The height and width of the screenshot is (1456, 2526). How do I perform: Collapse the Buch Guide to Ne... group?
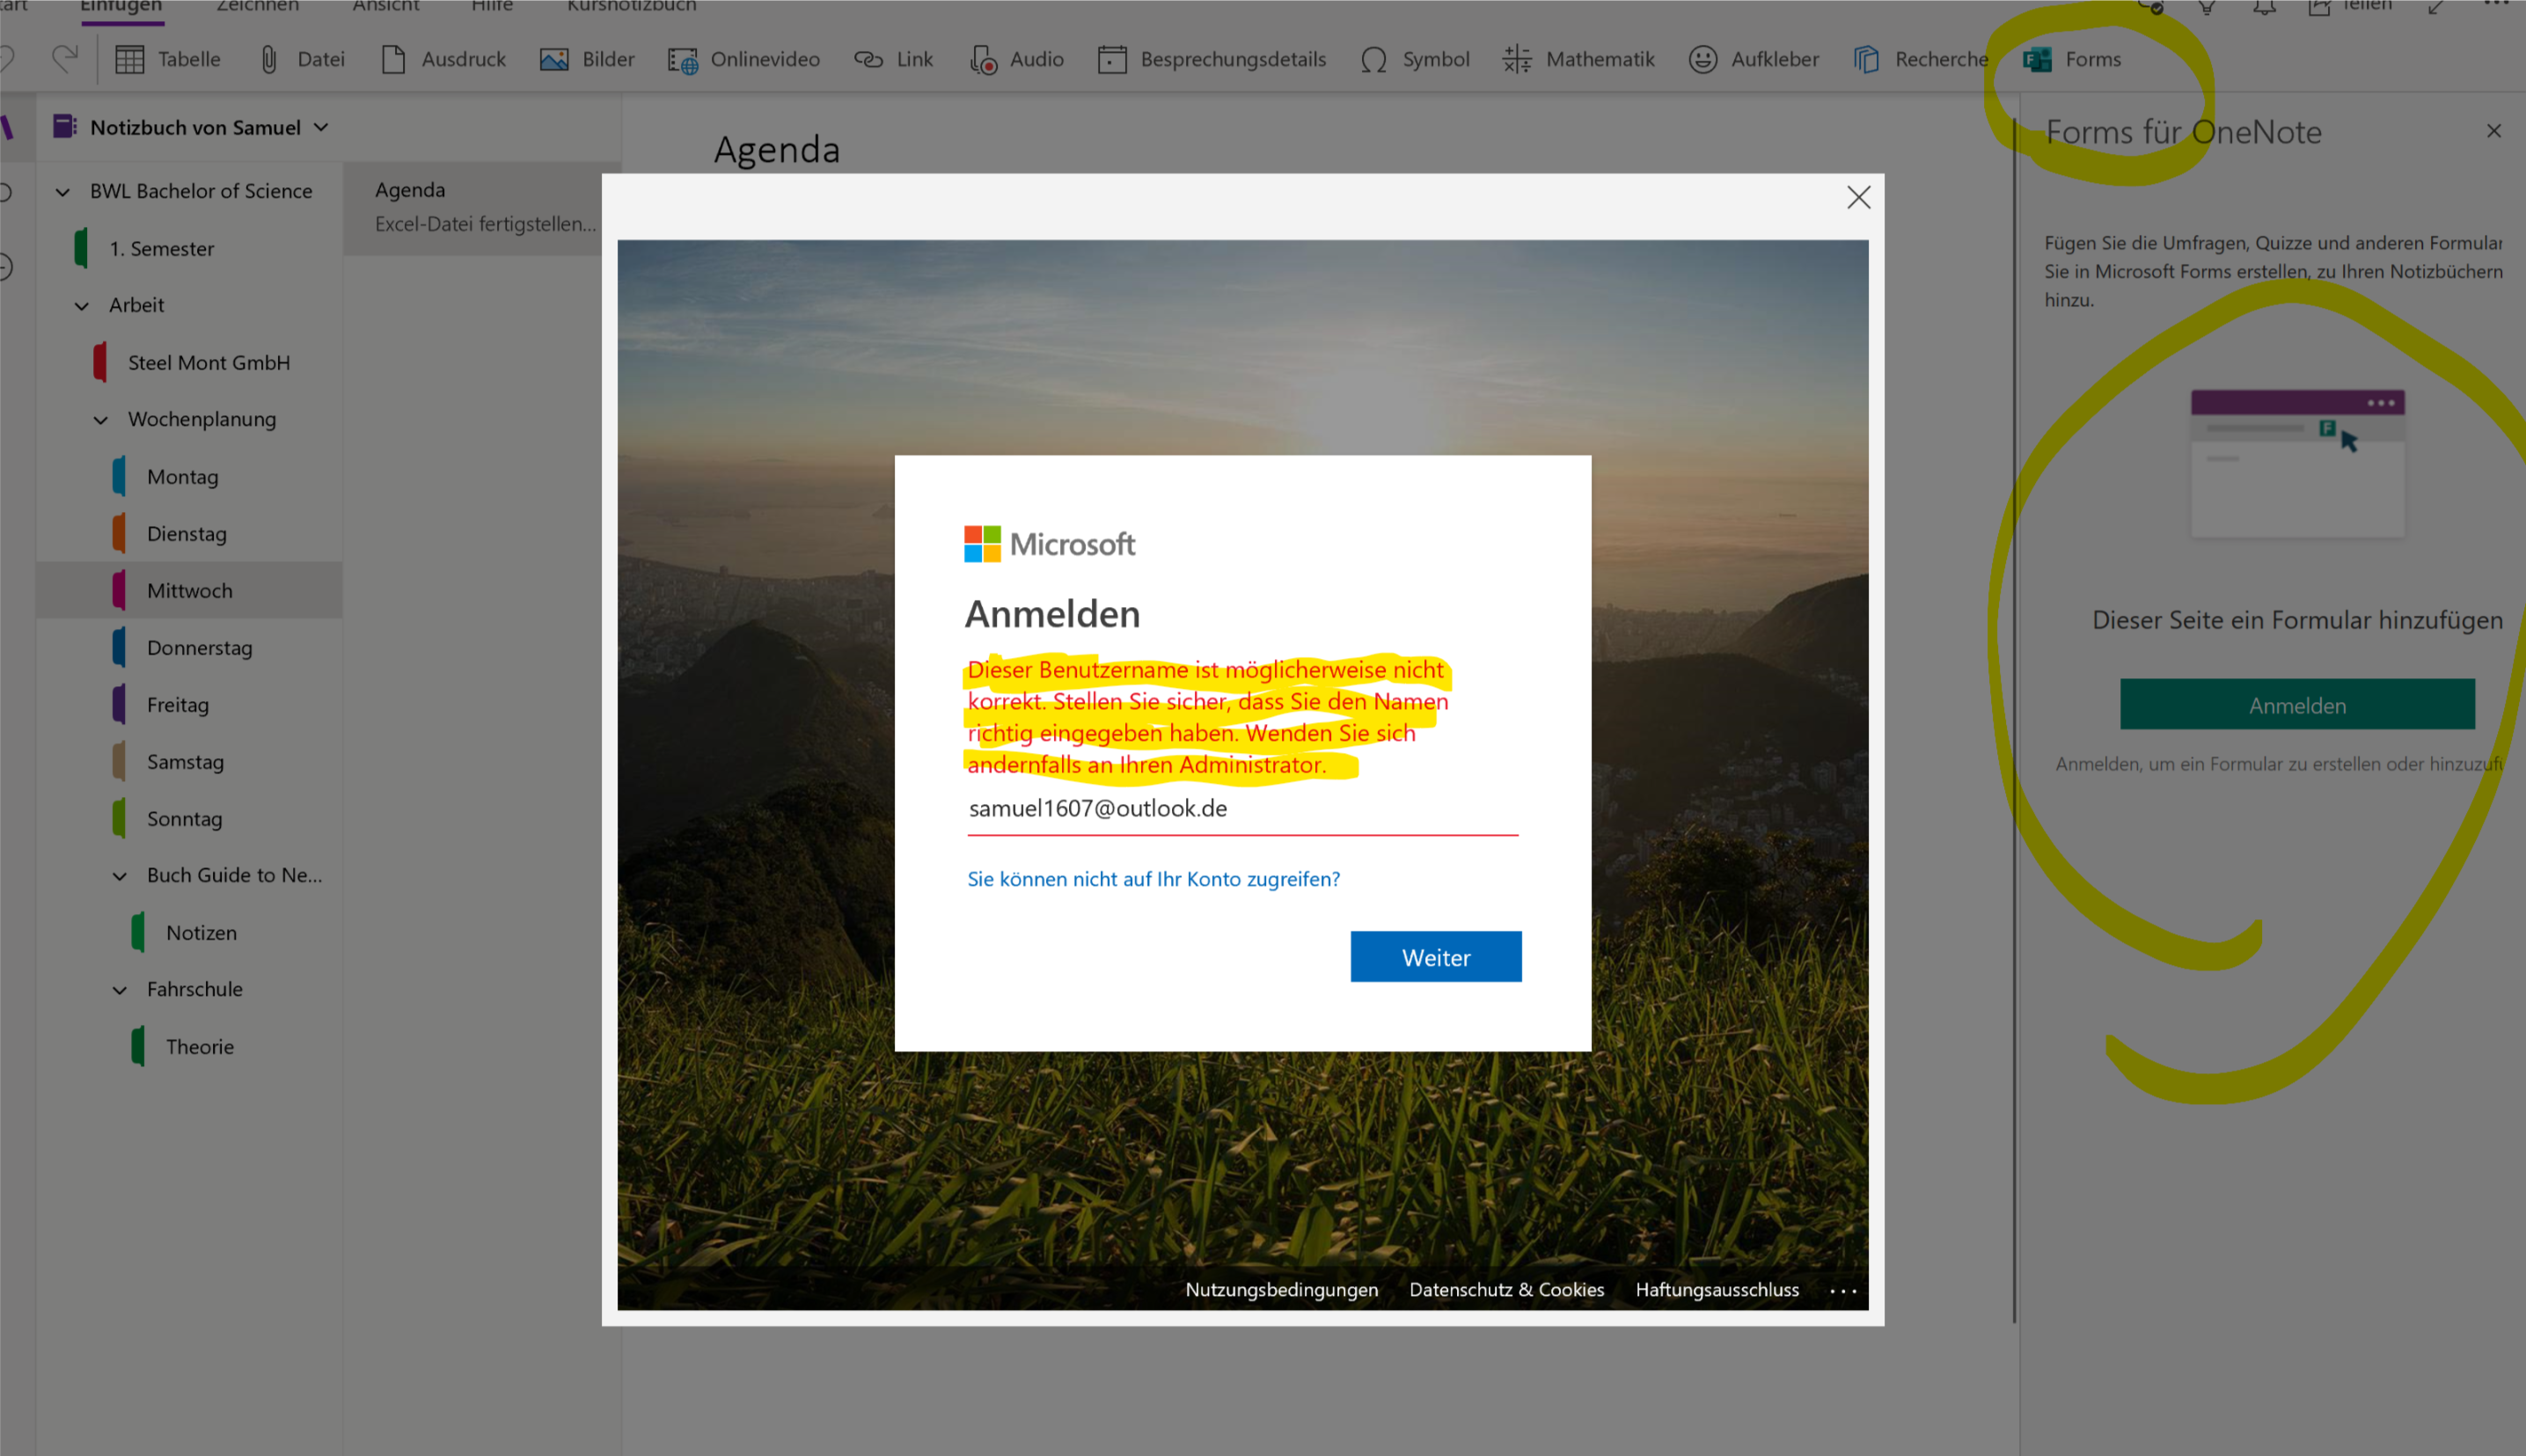pos(119,875)
